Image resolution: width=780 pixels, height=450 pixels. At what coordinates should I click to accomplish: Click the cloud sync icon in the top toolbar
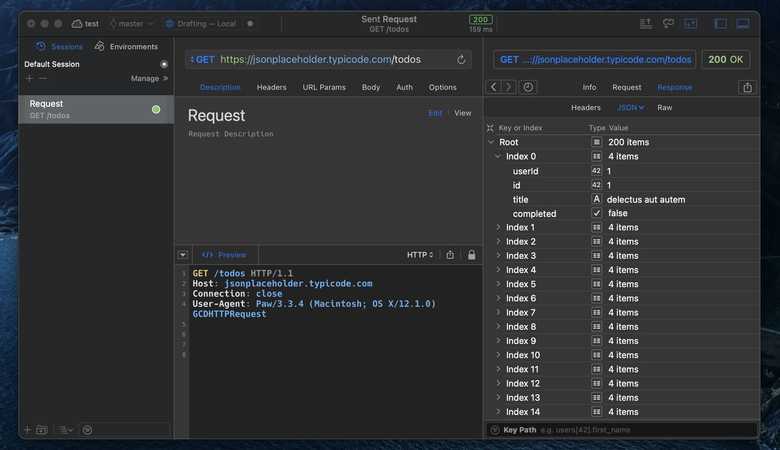(x=668, y=23)
